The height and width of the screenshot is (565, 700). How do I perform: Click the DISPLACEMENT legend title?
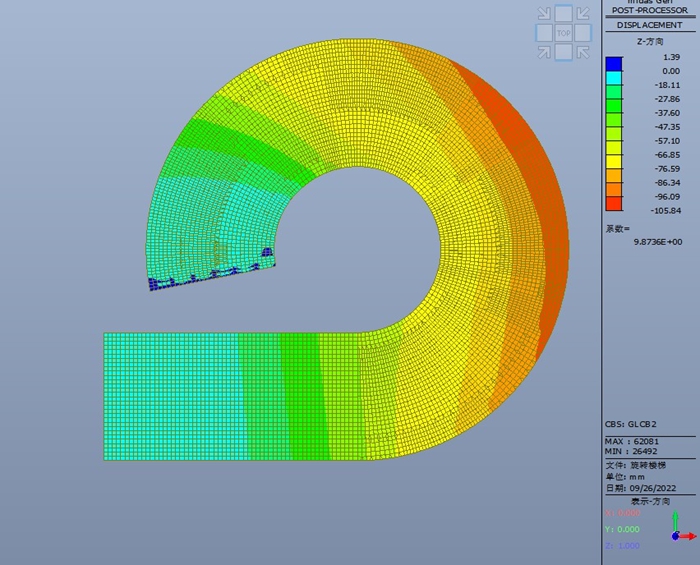650,25
